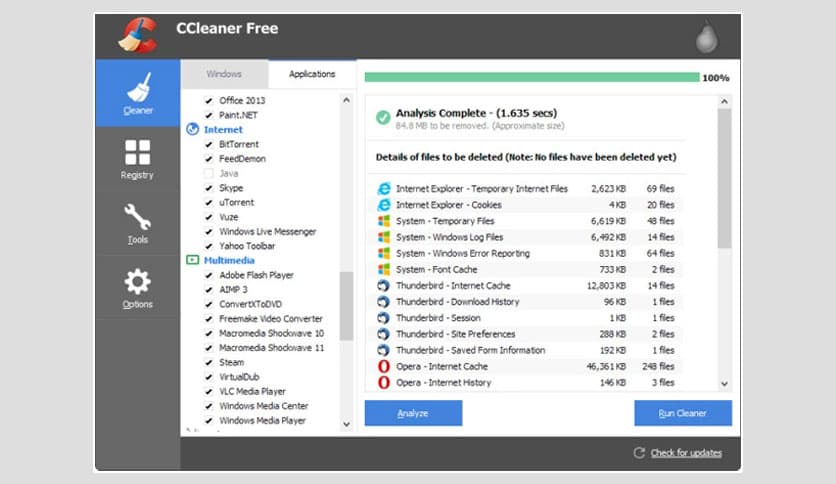Click the results panel scroll up arrow
836x484 pixels.
click(724, 101)
